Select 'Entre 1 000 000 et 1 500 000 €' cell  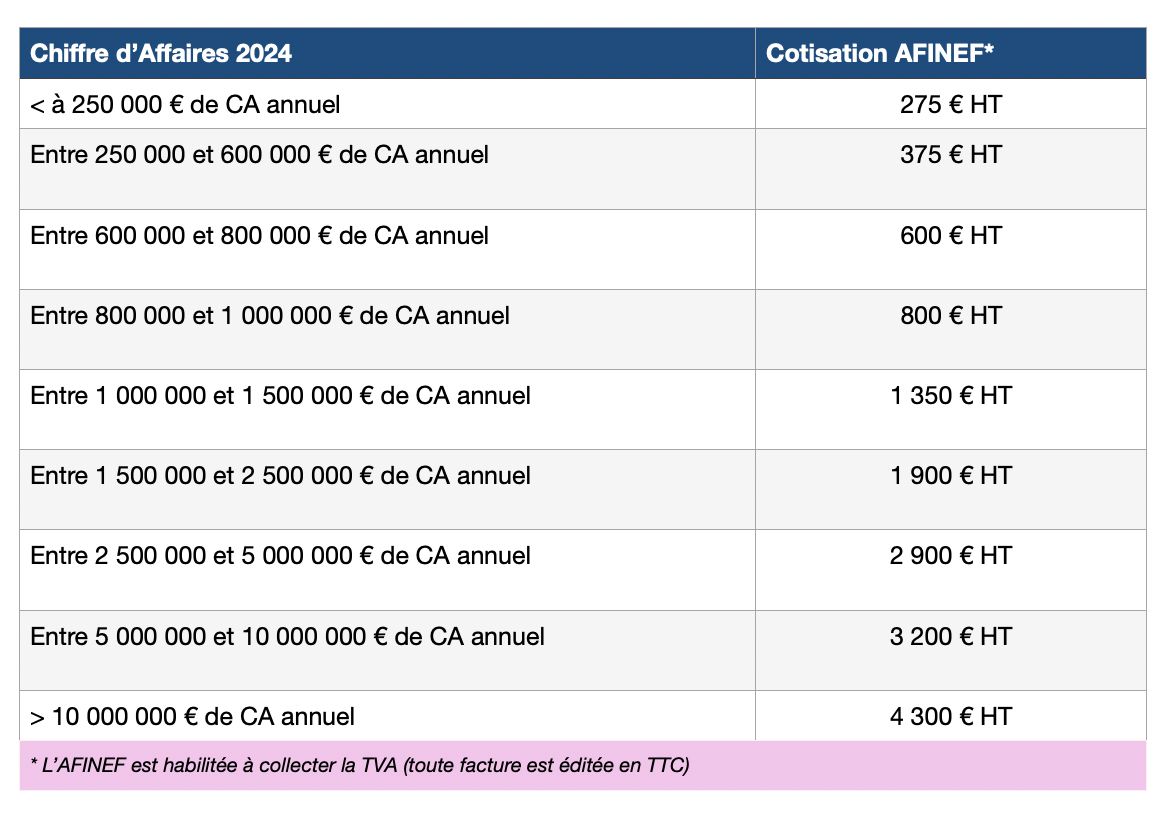tap(281, 396)
